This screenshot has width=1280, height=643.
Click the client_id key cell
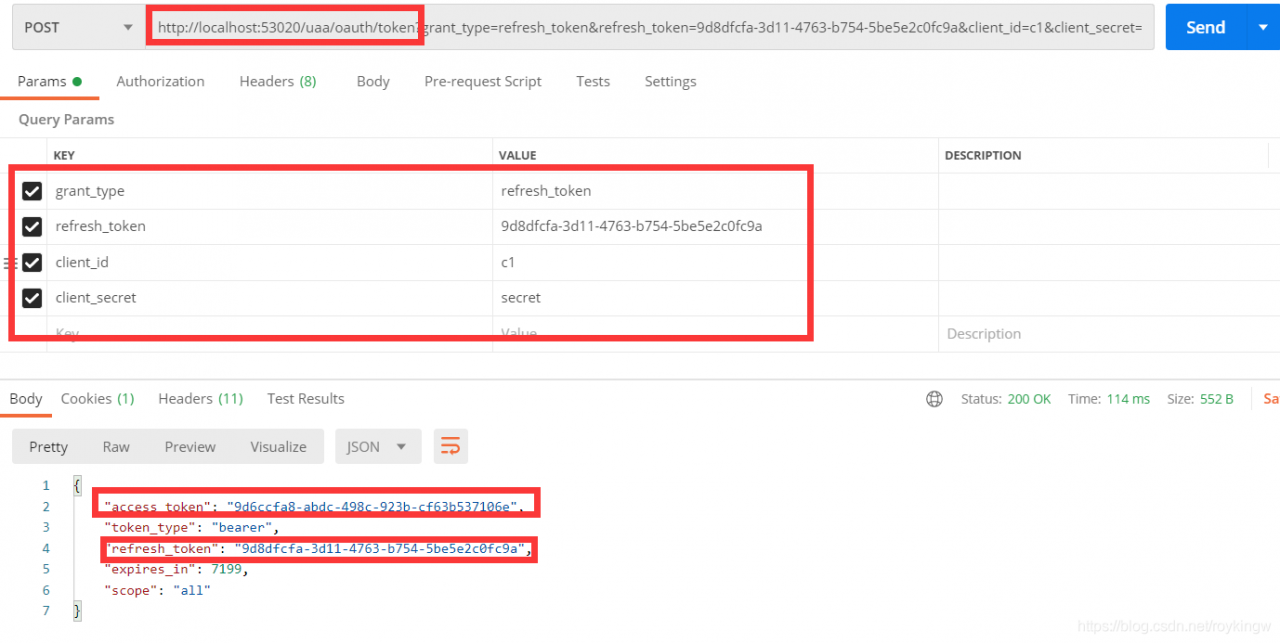point(270,262)
